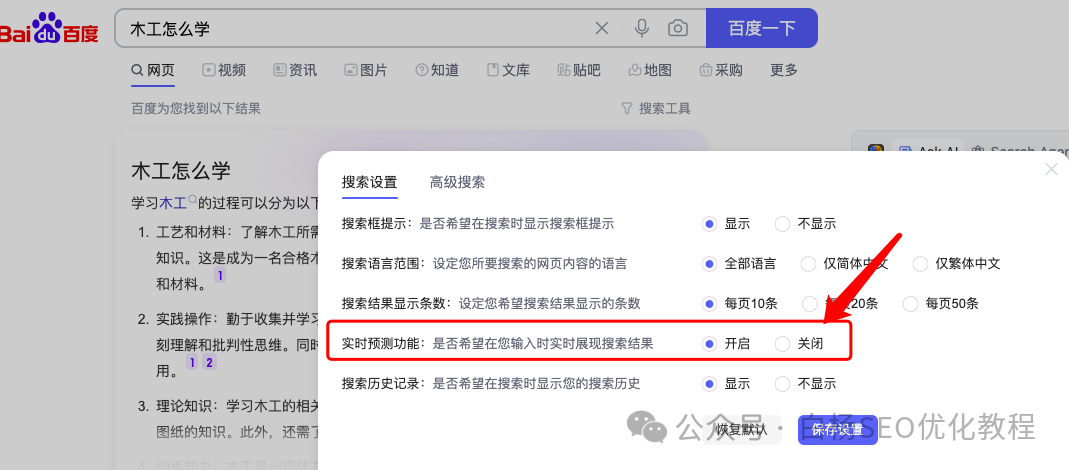Click the 百度一下 search button
Image resolution: width=1069 pixels, height=470 pixels.
[x=762, y=28]
